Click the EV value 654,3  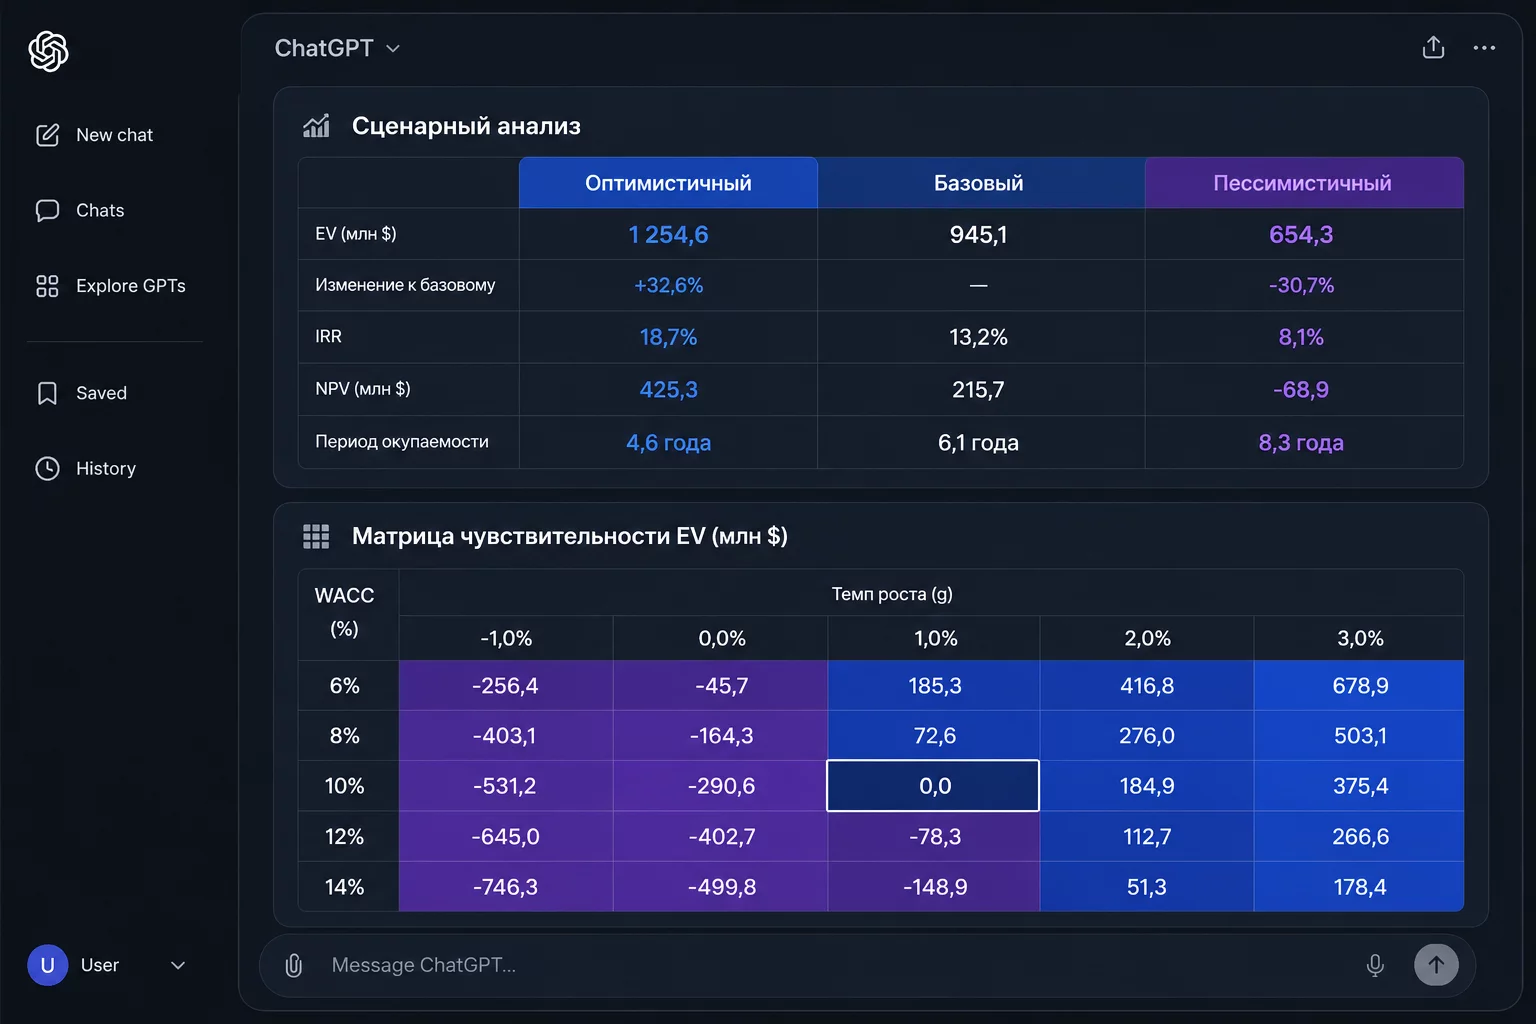click(1301, 235)
